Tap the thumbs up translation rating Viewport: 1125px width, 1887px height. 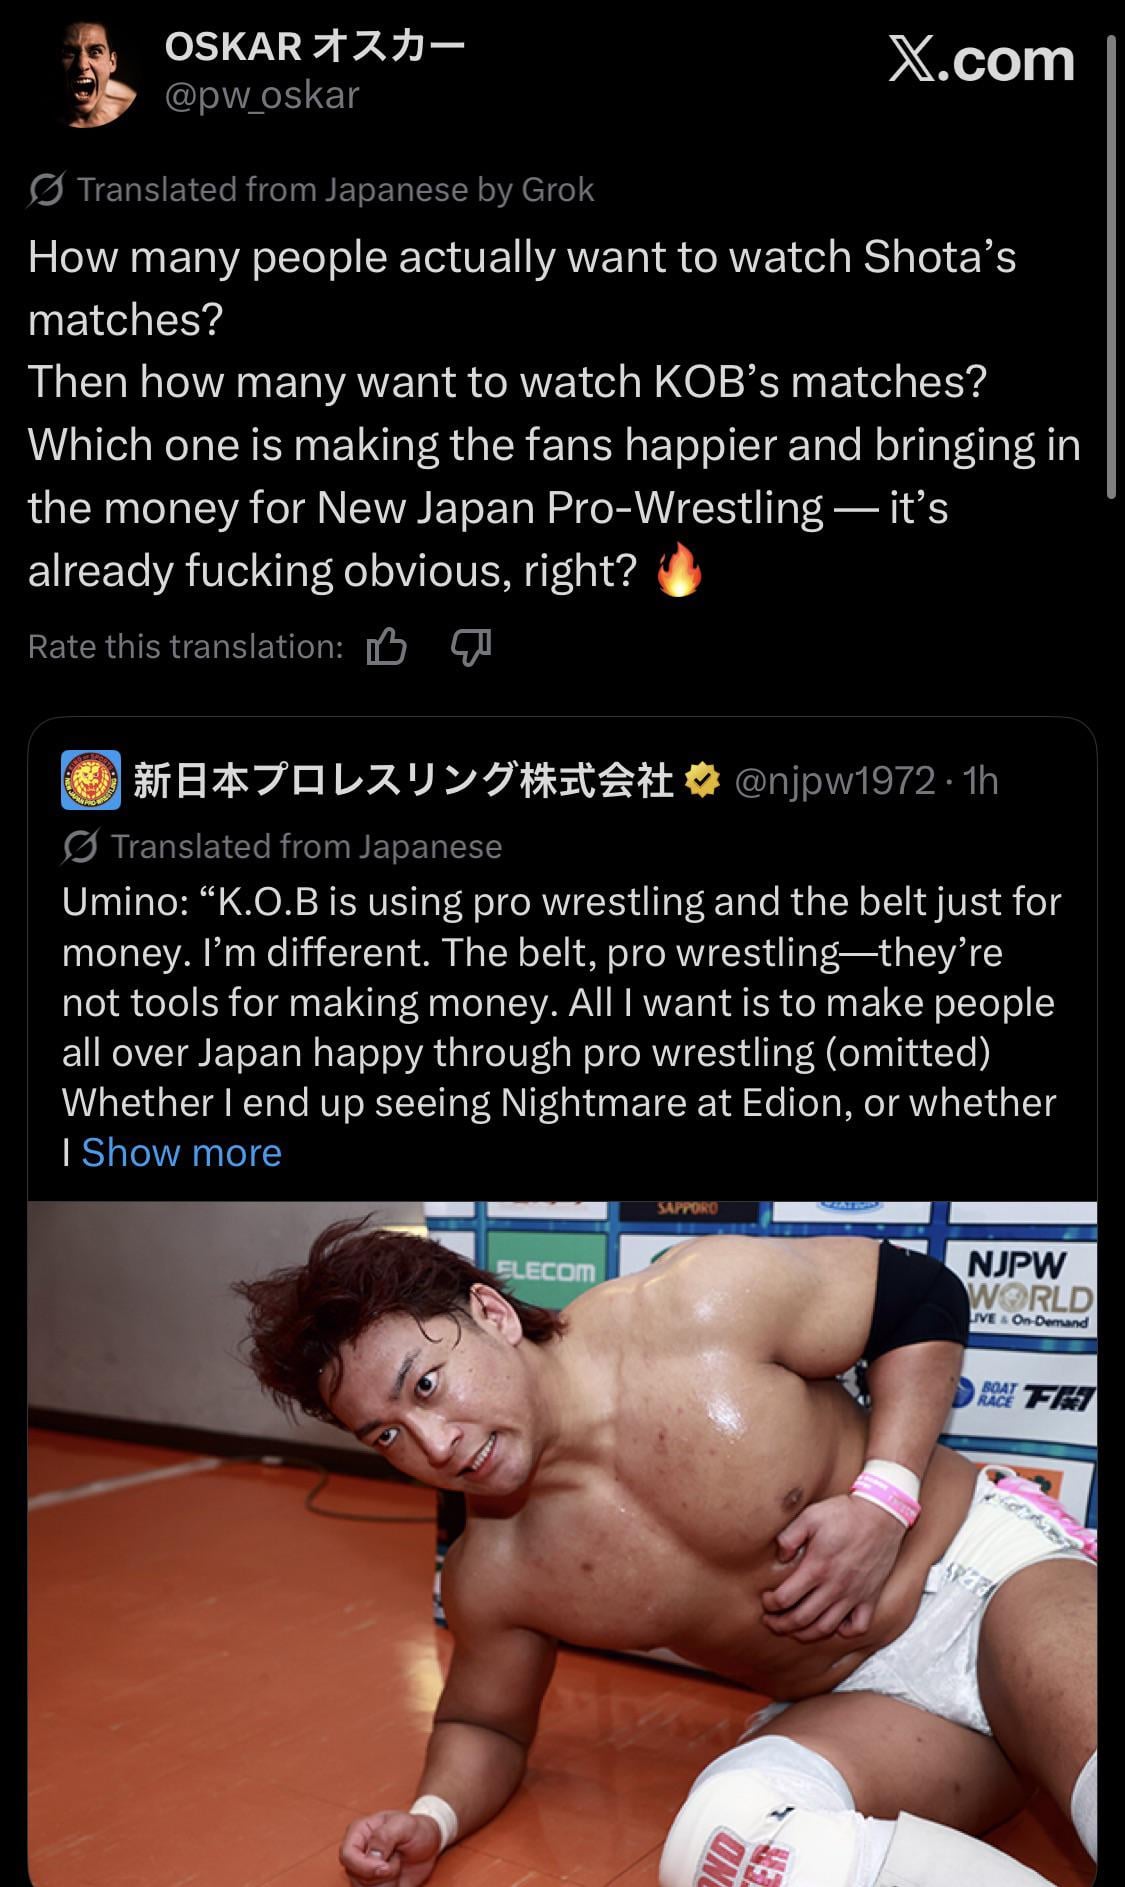coord(386,647)
